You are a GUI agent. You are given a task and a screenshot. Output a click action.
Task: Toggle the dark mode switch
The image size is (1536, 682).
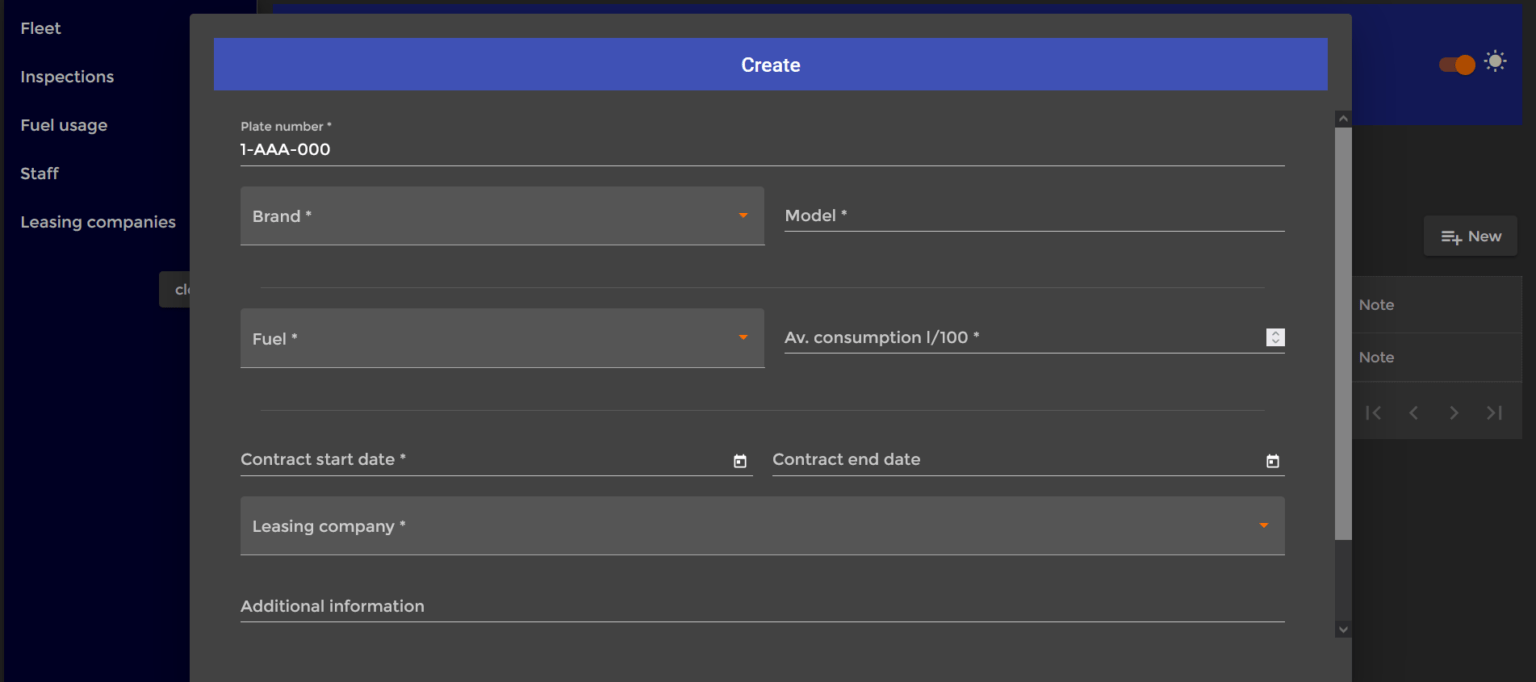(x=1457, y=64)
